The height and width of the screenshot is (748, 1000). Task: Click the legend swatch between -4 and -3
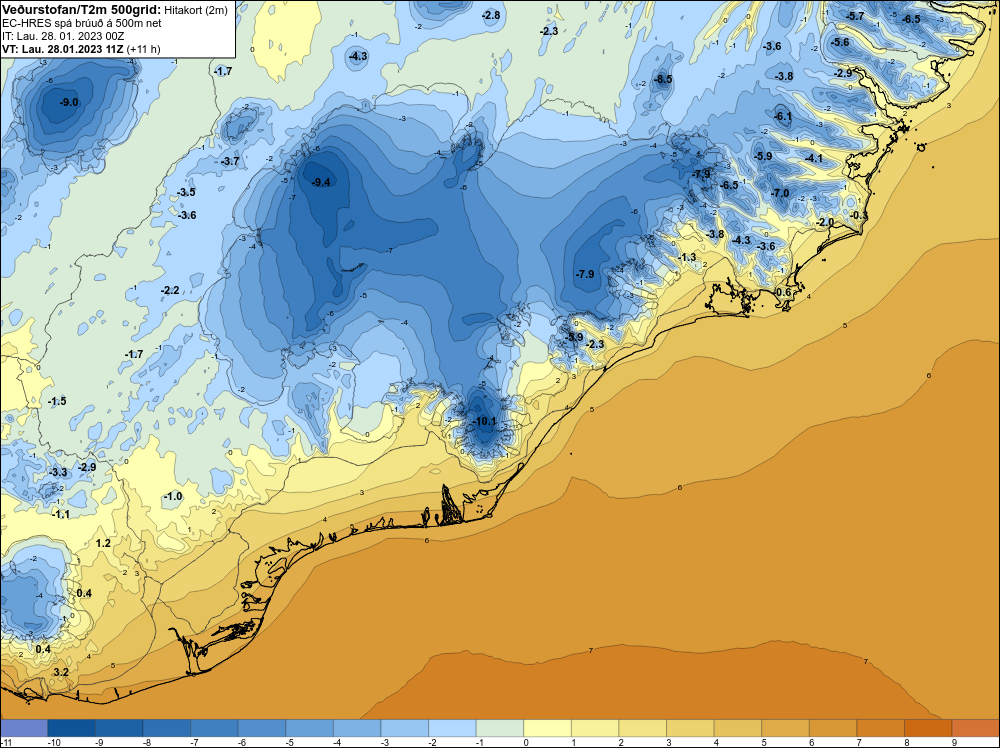click(357, 728)
